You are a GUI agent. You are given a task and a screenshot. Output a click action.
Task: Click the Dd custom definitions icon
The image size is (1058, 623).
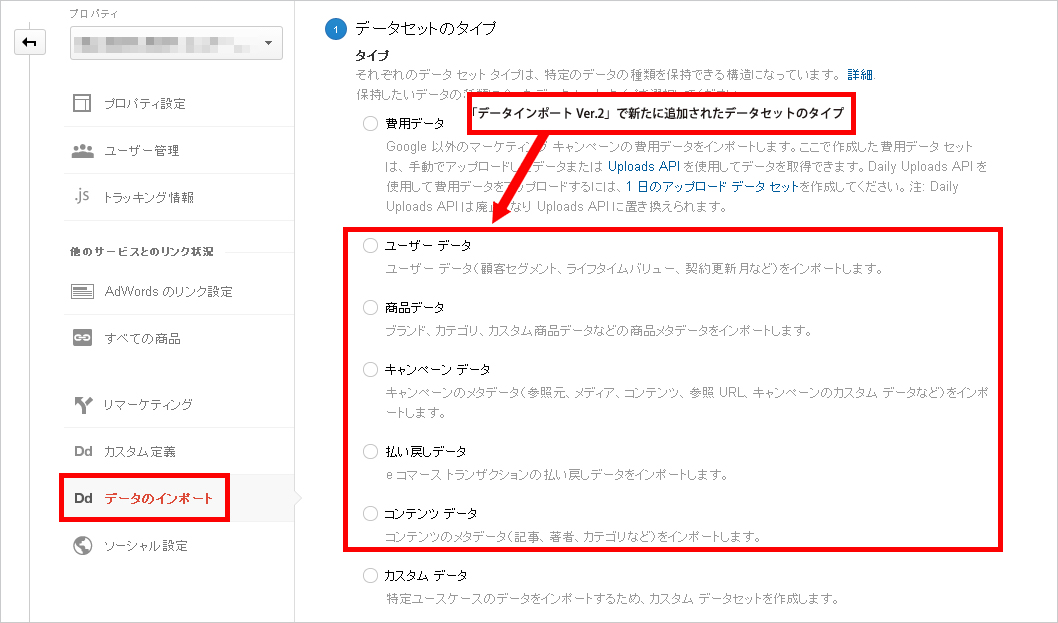(x=83, y=451)
